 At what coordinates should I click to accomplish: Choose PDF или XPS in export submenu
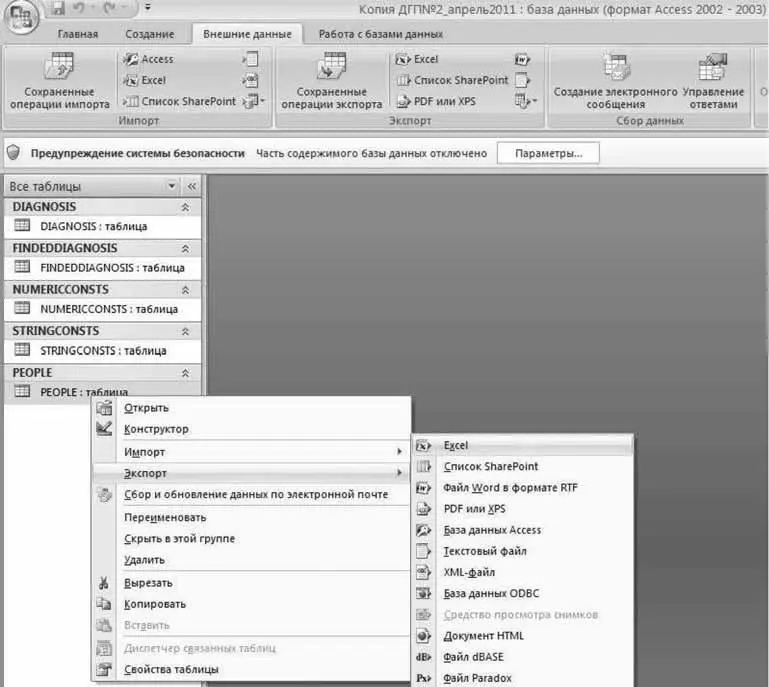point(523,509)
